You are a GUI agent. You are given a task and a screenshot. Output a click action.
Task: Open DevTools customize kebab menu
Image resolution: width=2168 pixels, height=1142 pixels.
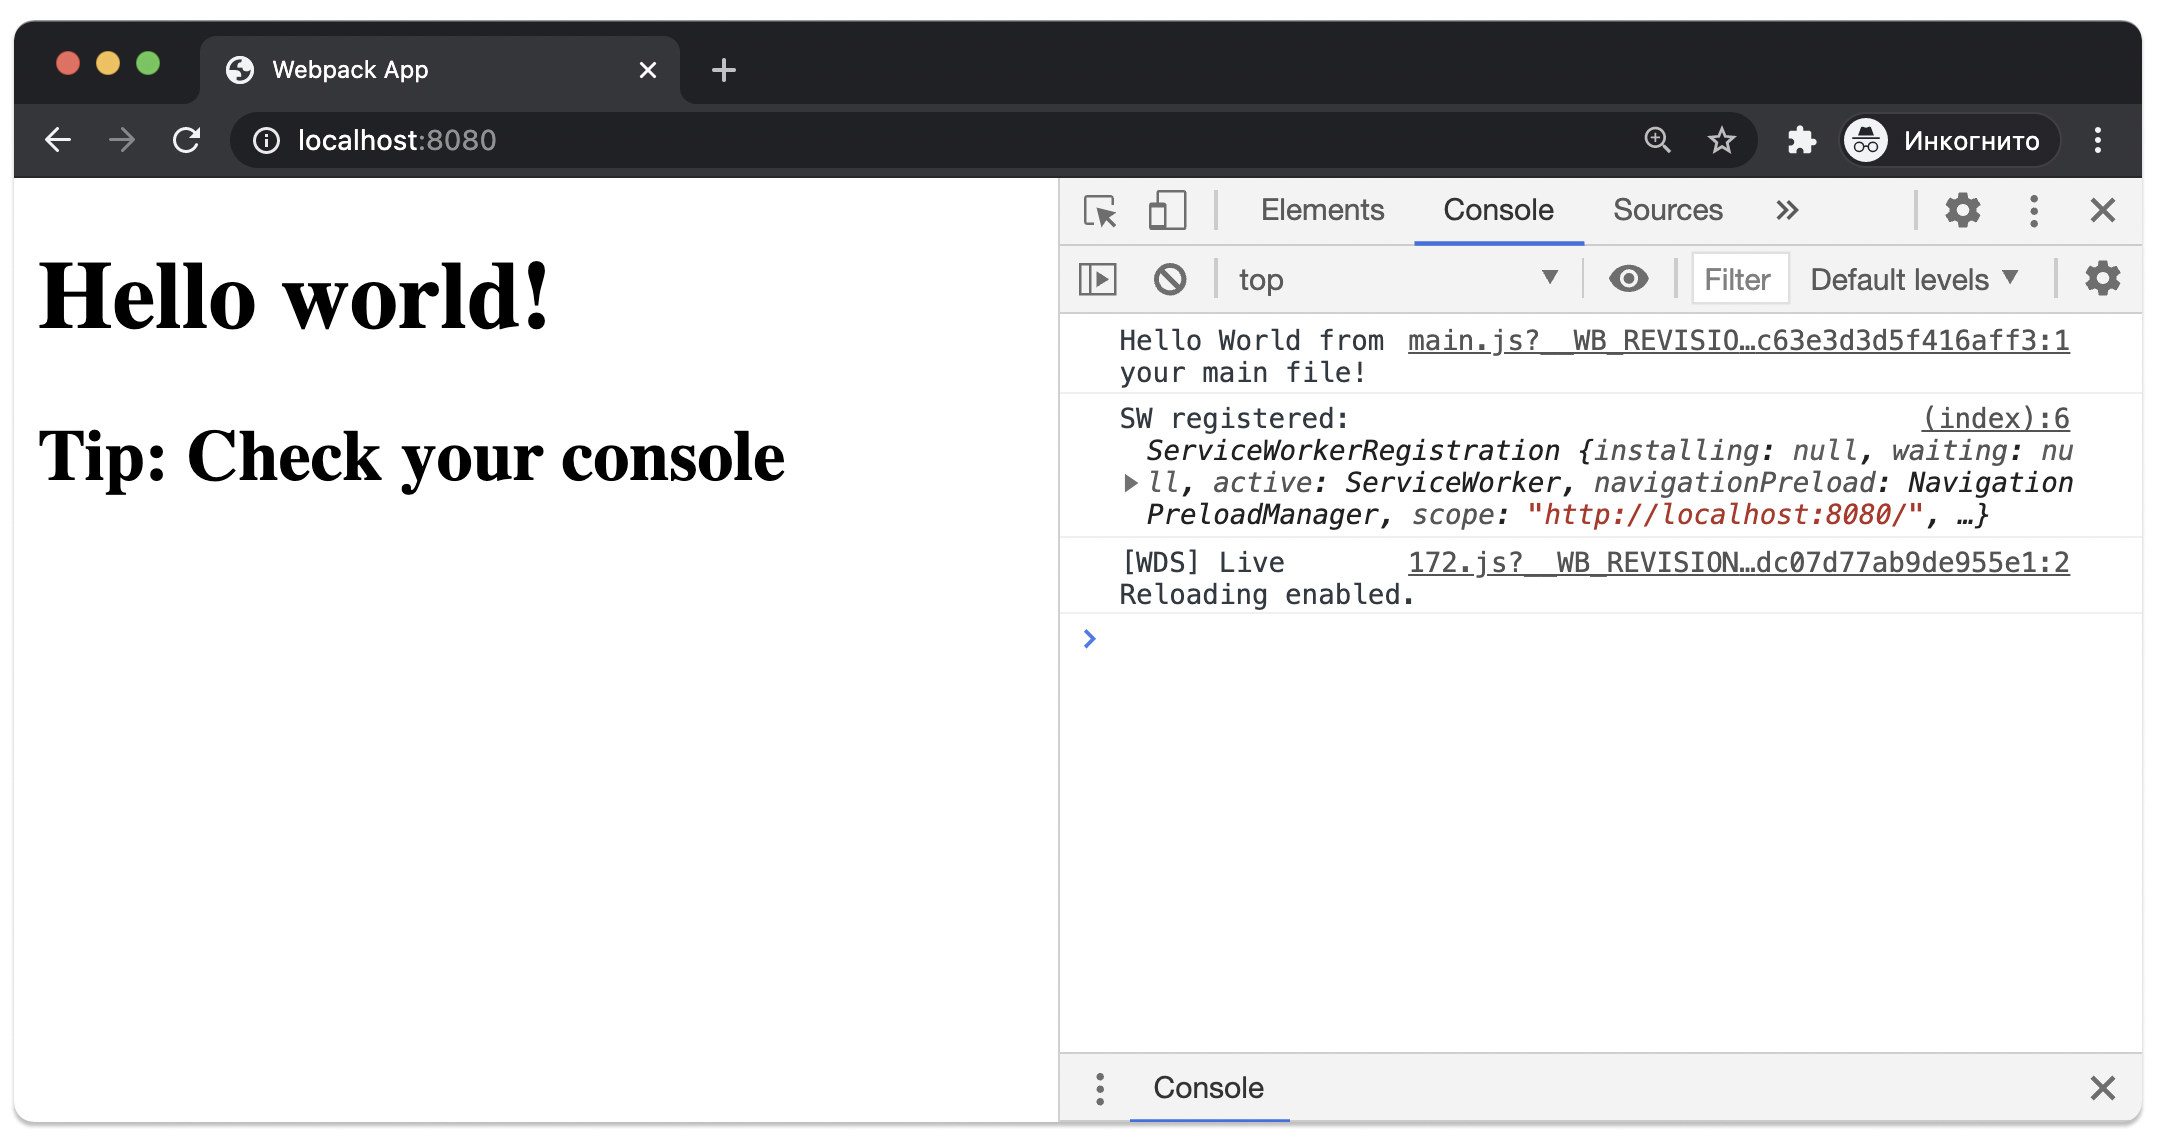[2033, 211]
